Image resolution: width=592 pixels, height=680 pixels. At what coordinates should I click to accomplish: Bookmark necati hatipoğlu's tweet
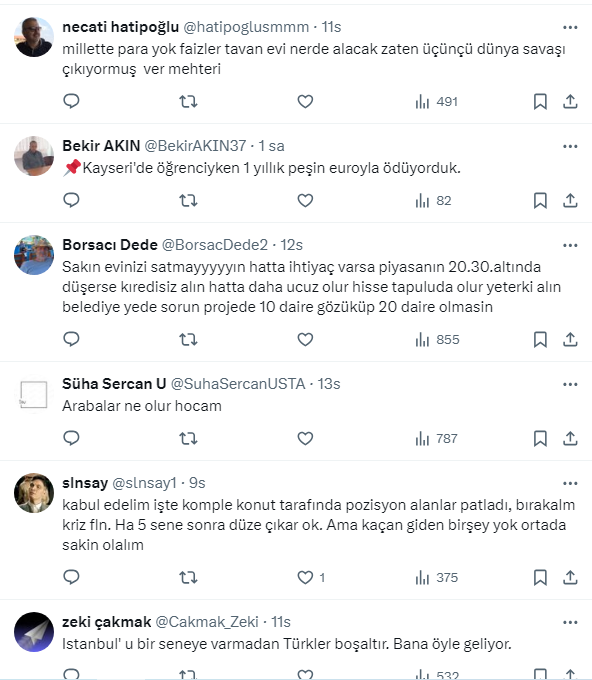click(540, 101)
